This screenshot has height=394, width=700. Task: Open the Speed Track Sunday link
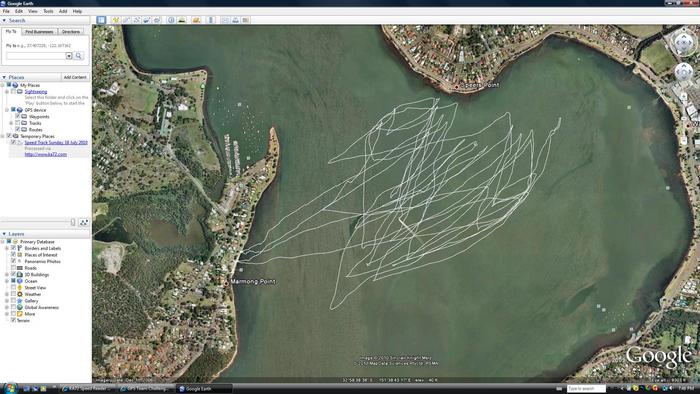click(56, 142)
